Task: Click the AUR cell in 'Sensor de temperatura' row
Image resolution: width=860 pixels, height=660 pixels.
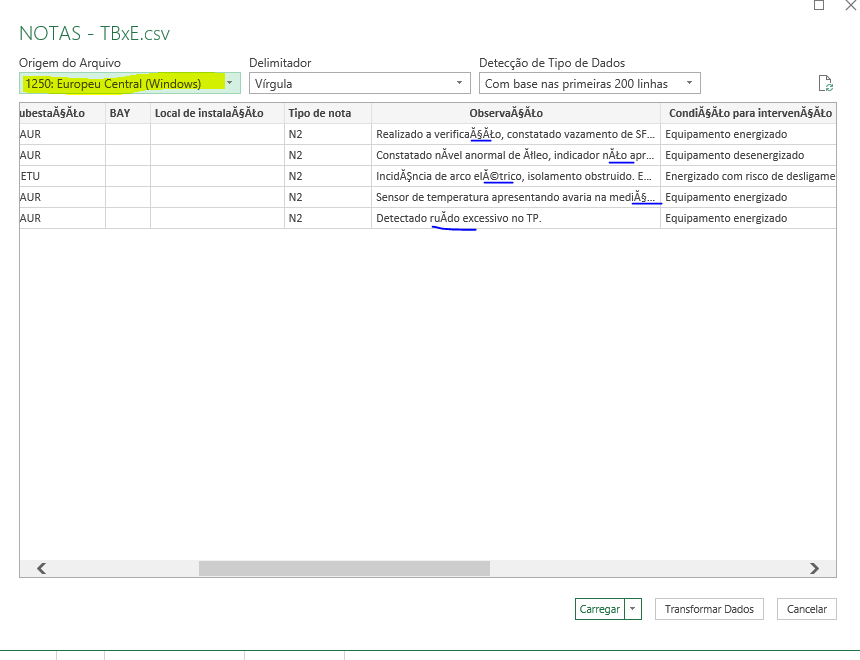Action: [62, 197]
